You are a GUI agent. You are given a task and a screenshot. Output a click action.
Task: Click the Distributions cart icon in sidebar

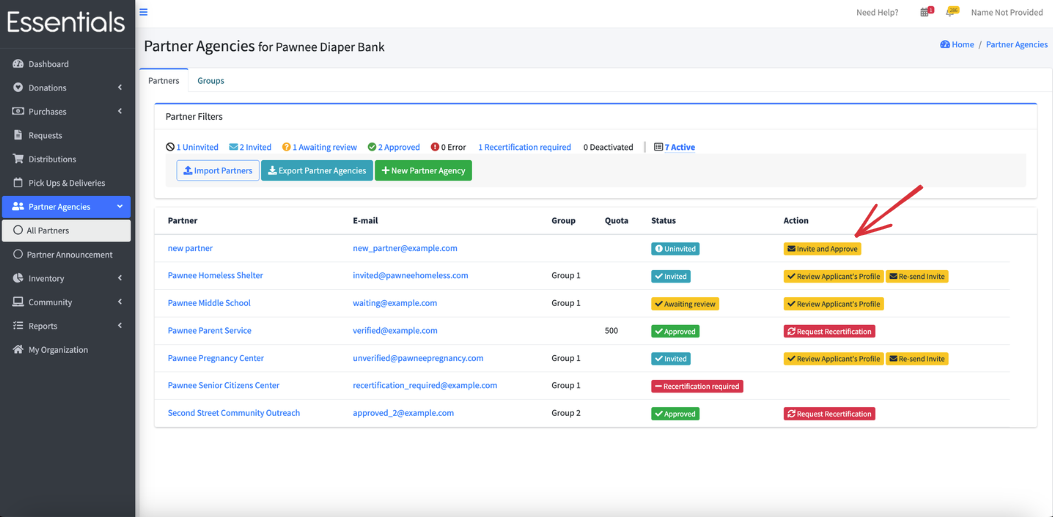pyautogui.click(x=18, y=159)
